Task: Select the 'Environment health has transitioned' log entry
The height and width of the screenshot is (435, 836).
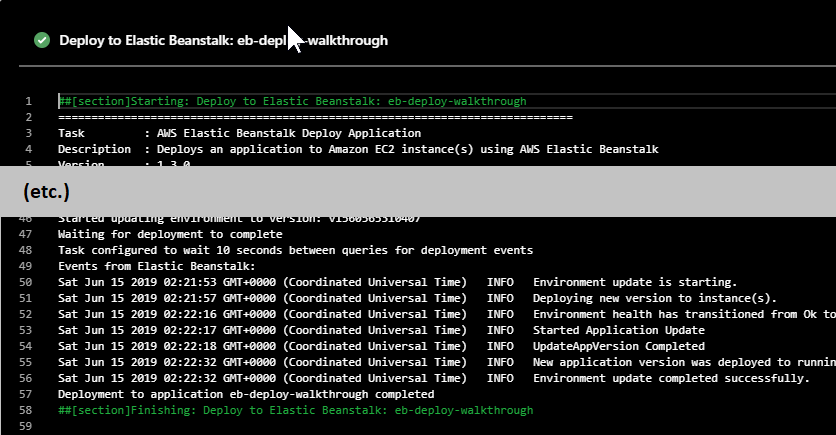Action: point(683,314)
